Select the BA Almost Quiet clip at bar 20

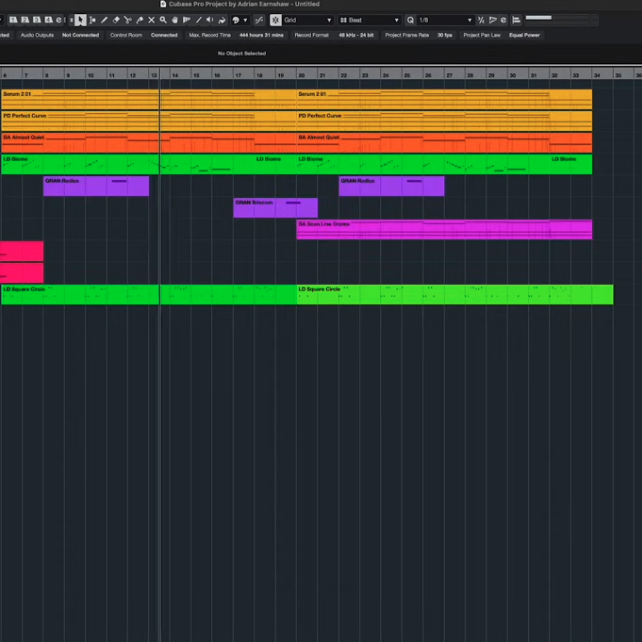click(444, 143)
